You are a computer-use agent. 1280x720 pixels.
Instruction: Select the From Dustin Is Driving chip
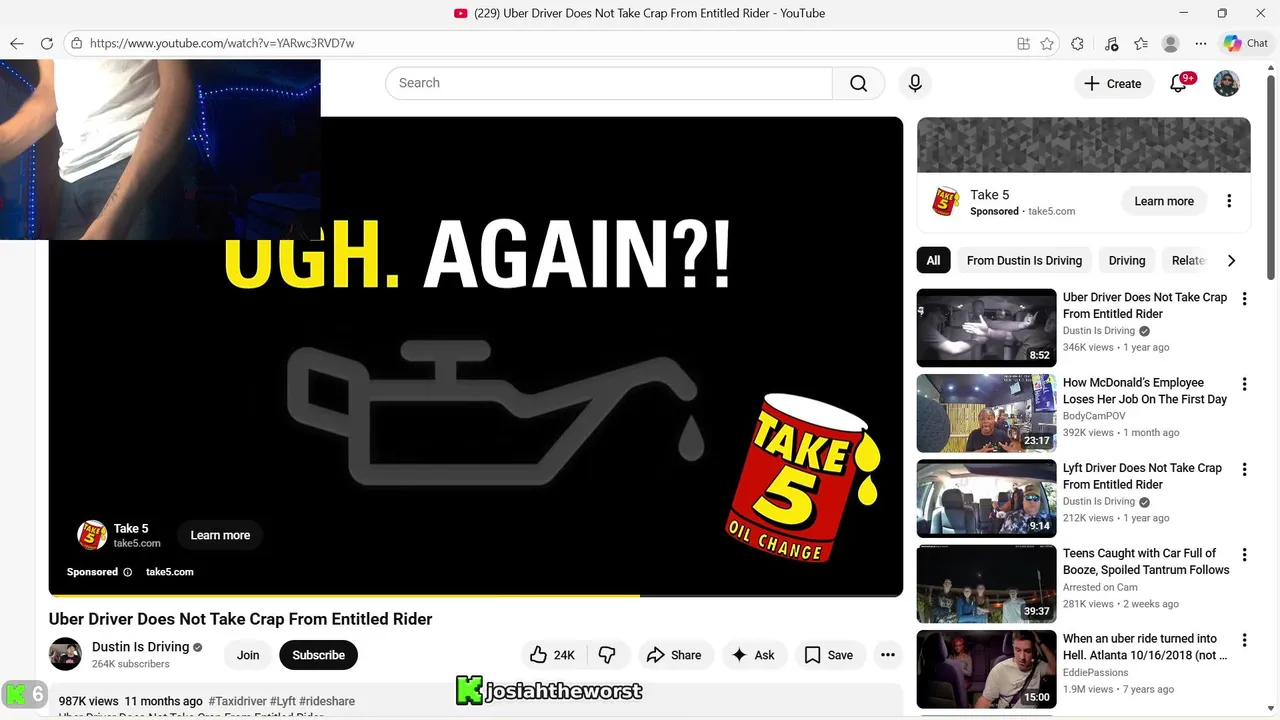1024,260
